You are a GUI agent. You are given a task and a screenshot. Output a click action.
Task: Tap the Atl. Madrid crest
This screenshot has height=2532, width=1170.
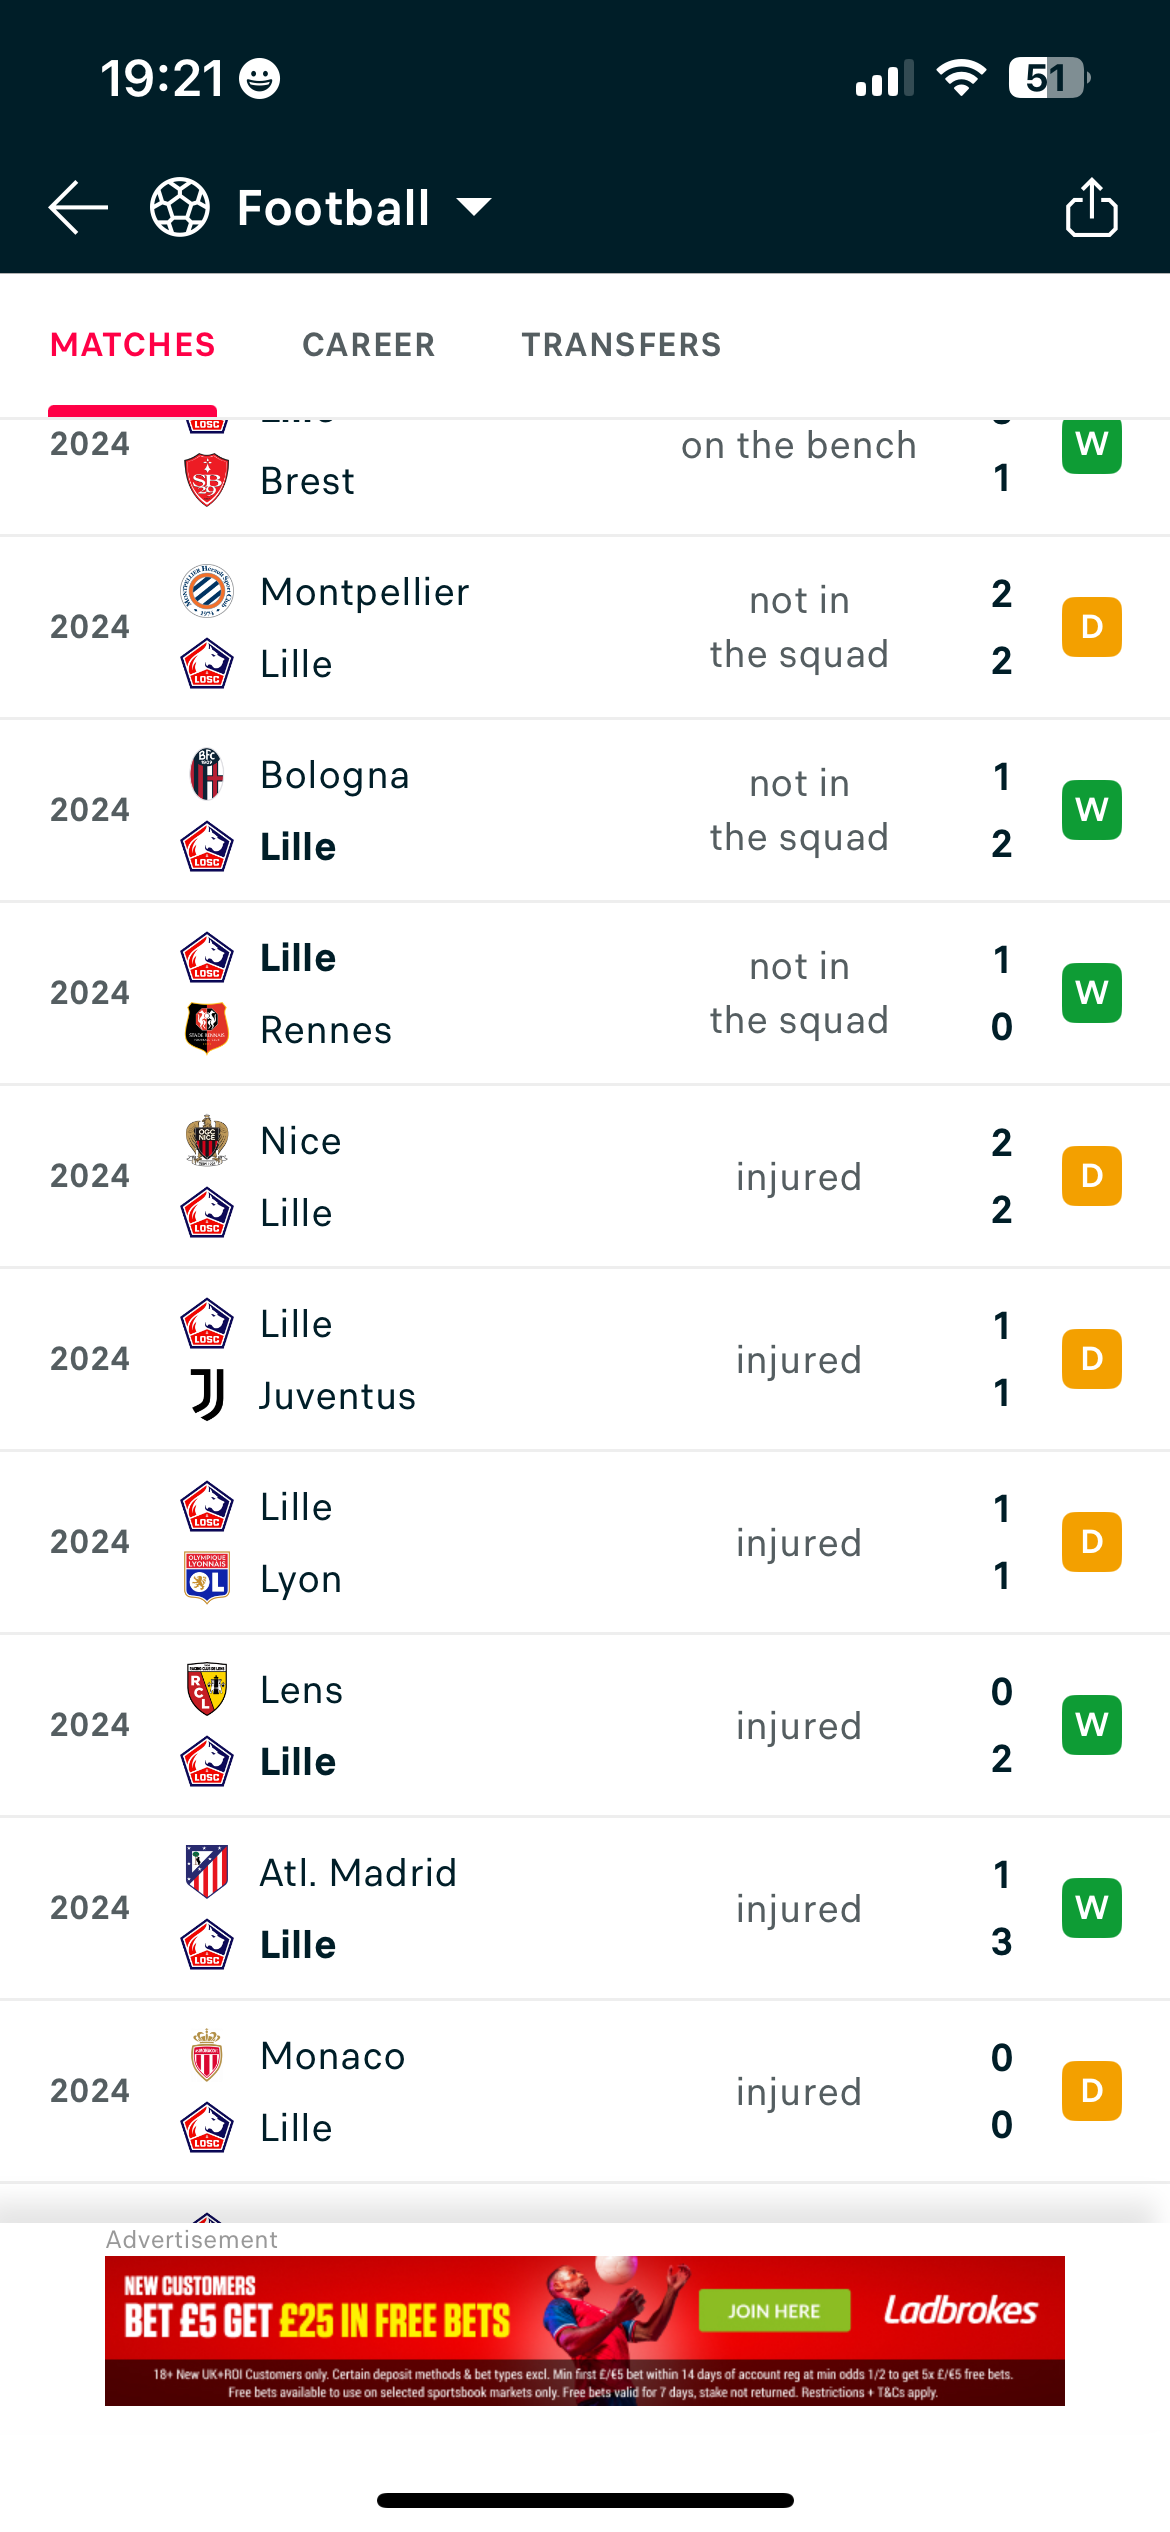207,1872
